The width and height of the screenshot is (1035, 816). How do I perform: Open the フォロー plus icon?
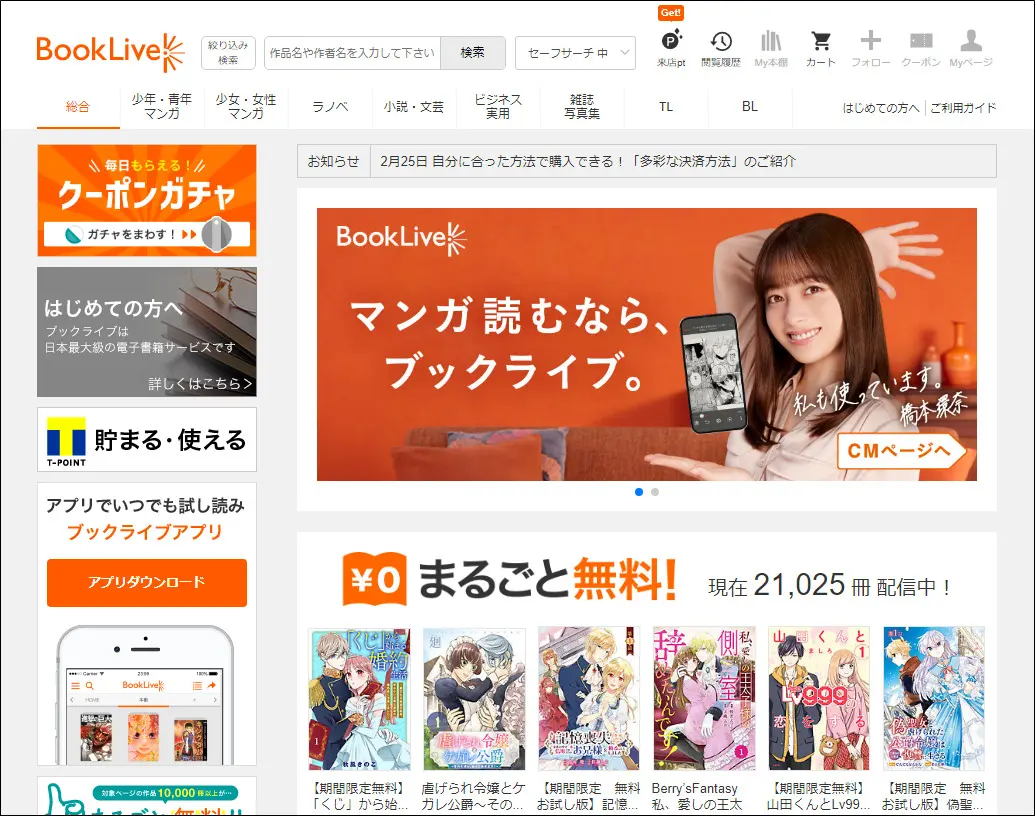pos(871,48)
